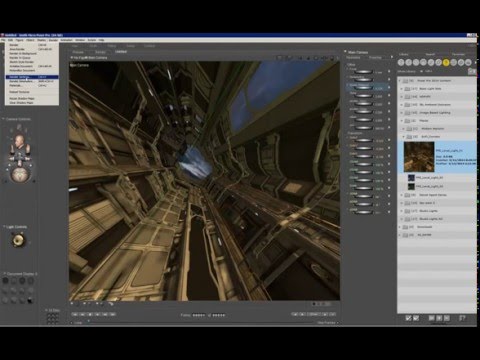Click the Play button in animation controls
This screenshot has width=480, height=360.
tap(98, 314)
